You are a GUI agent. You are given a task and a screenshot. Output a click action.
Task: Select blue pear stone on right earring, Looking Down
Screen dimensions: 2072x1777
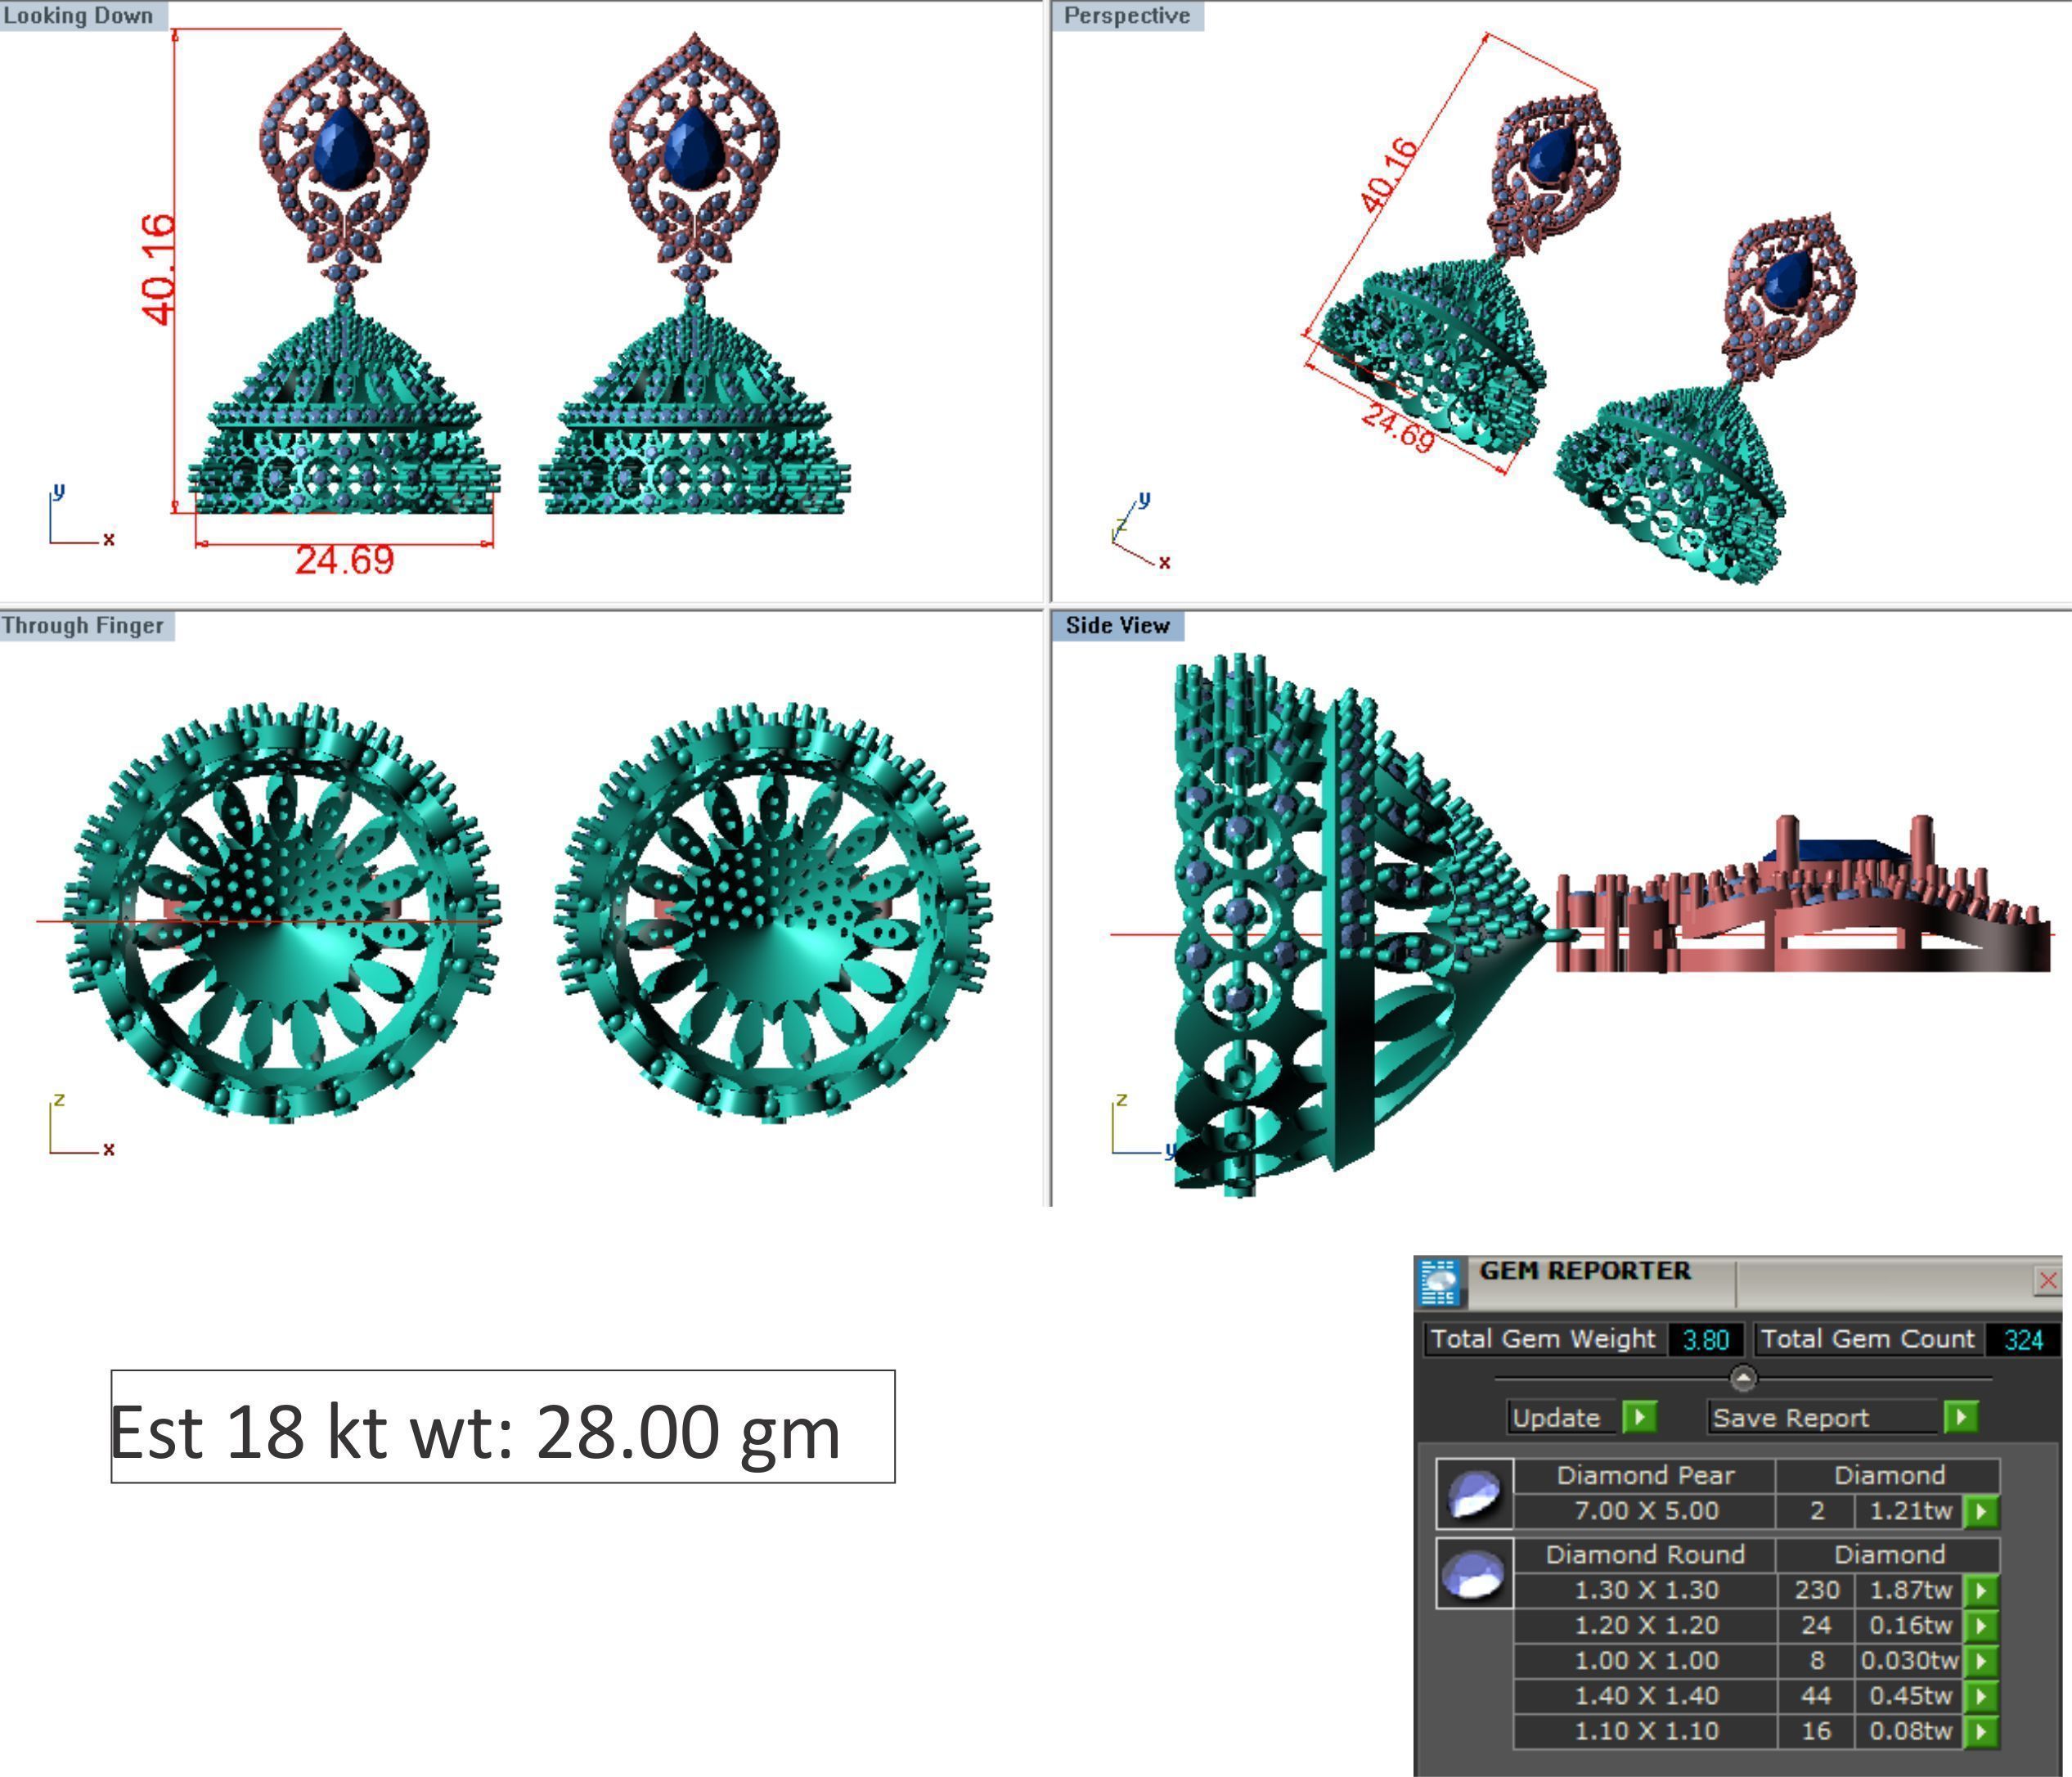point(693,147)
